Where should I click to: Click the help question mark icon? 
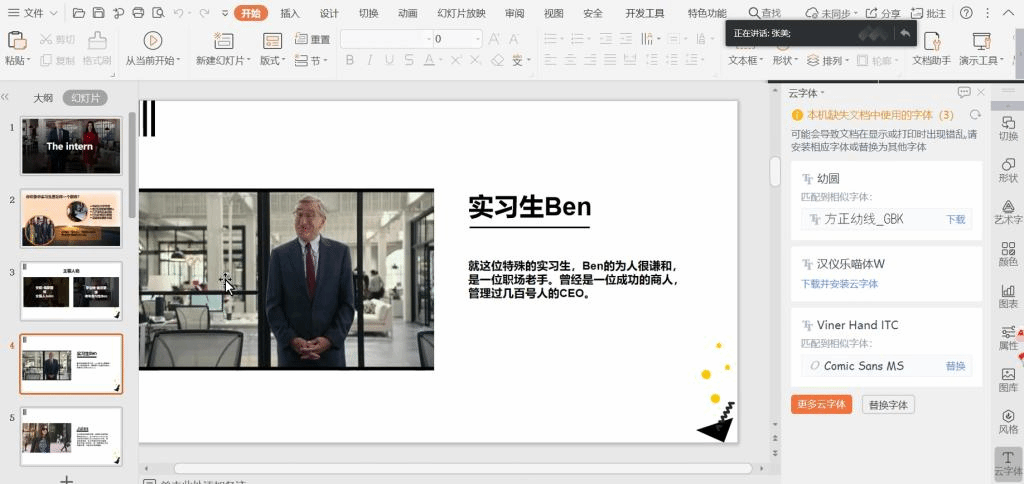point(967,13)
